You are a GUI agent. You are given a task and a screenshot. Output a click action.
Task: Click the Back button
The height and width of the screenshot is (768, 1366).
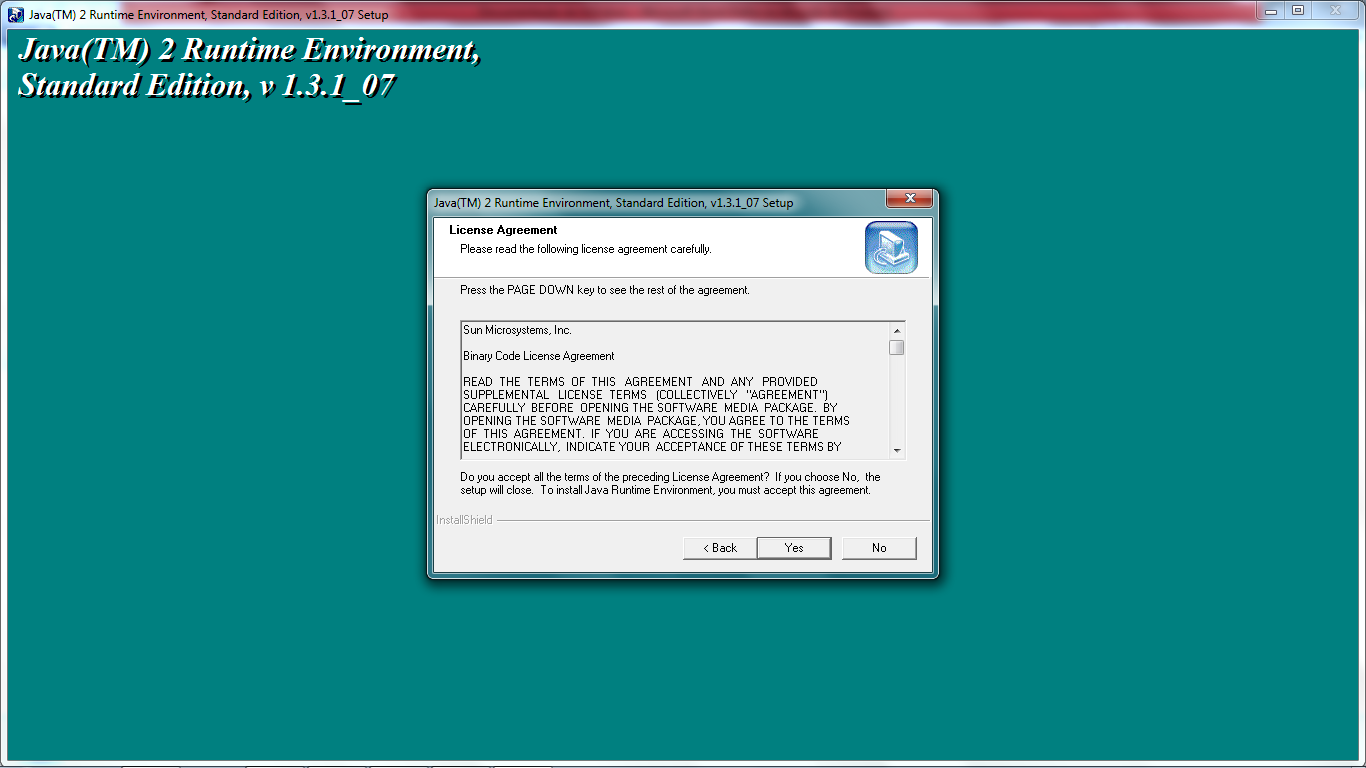point(719,547)
